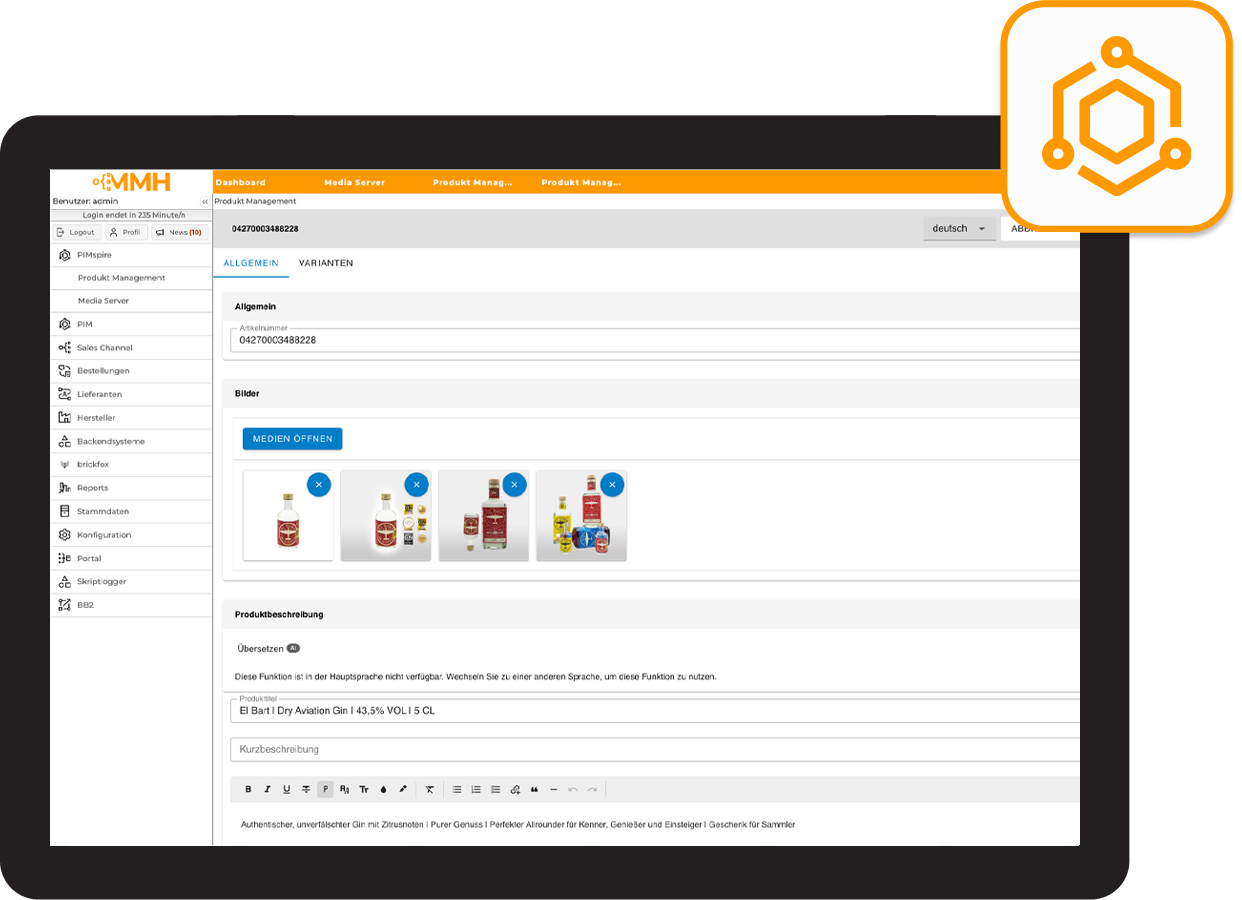
Task: Add a blockquote via the quote icon
Action: [x=534, y=790]
